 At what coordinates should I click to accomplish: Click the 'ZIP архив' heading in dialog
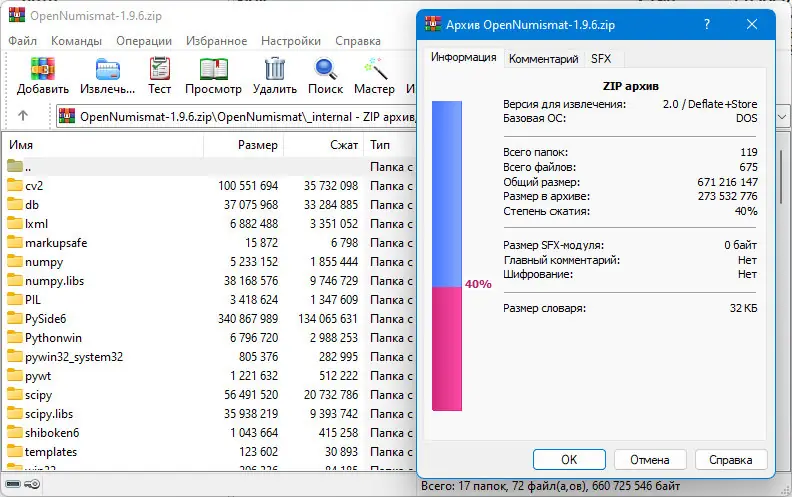[631, 86]
